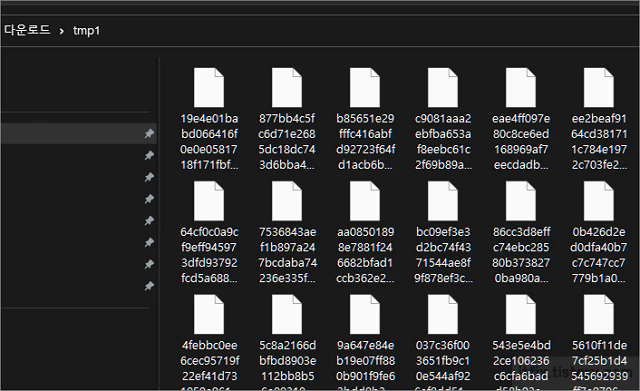Click file icon named 86cc3d8eff
640x391 pixels.
[x=521, y=201]
